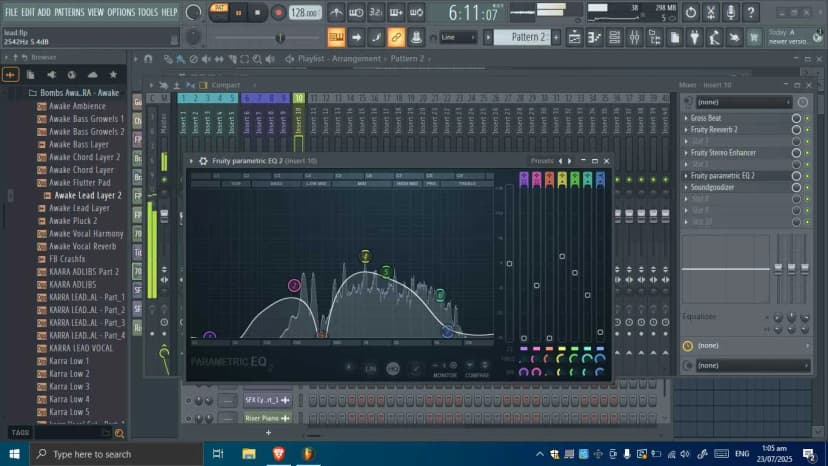828x466 pixels.
Task: Click yellow band 4 token on the EQ curve
Action: [365, 257]
